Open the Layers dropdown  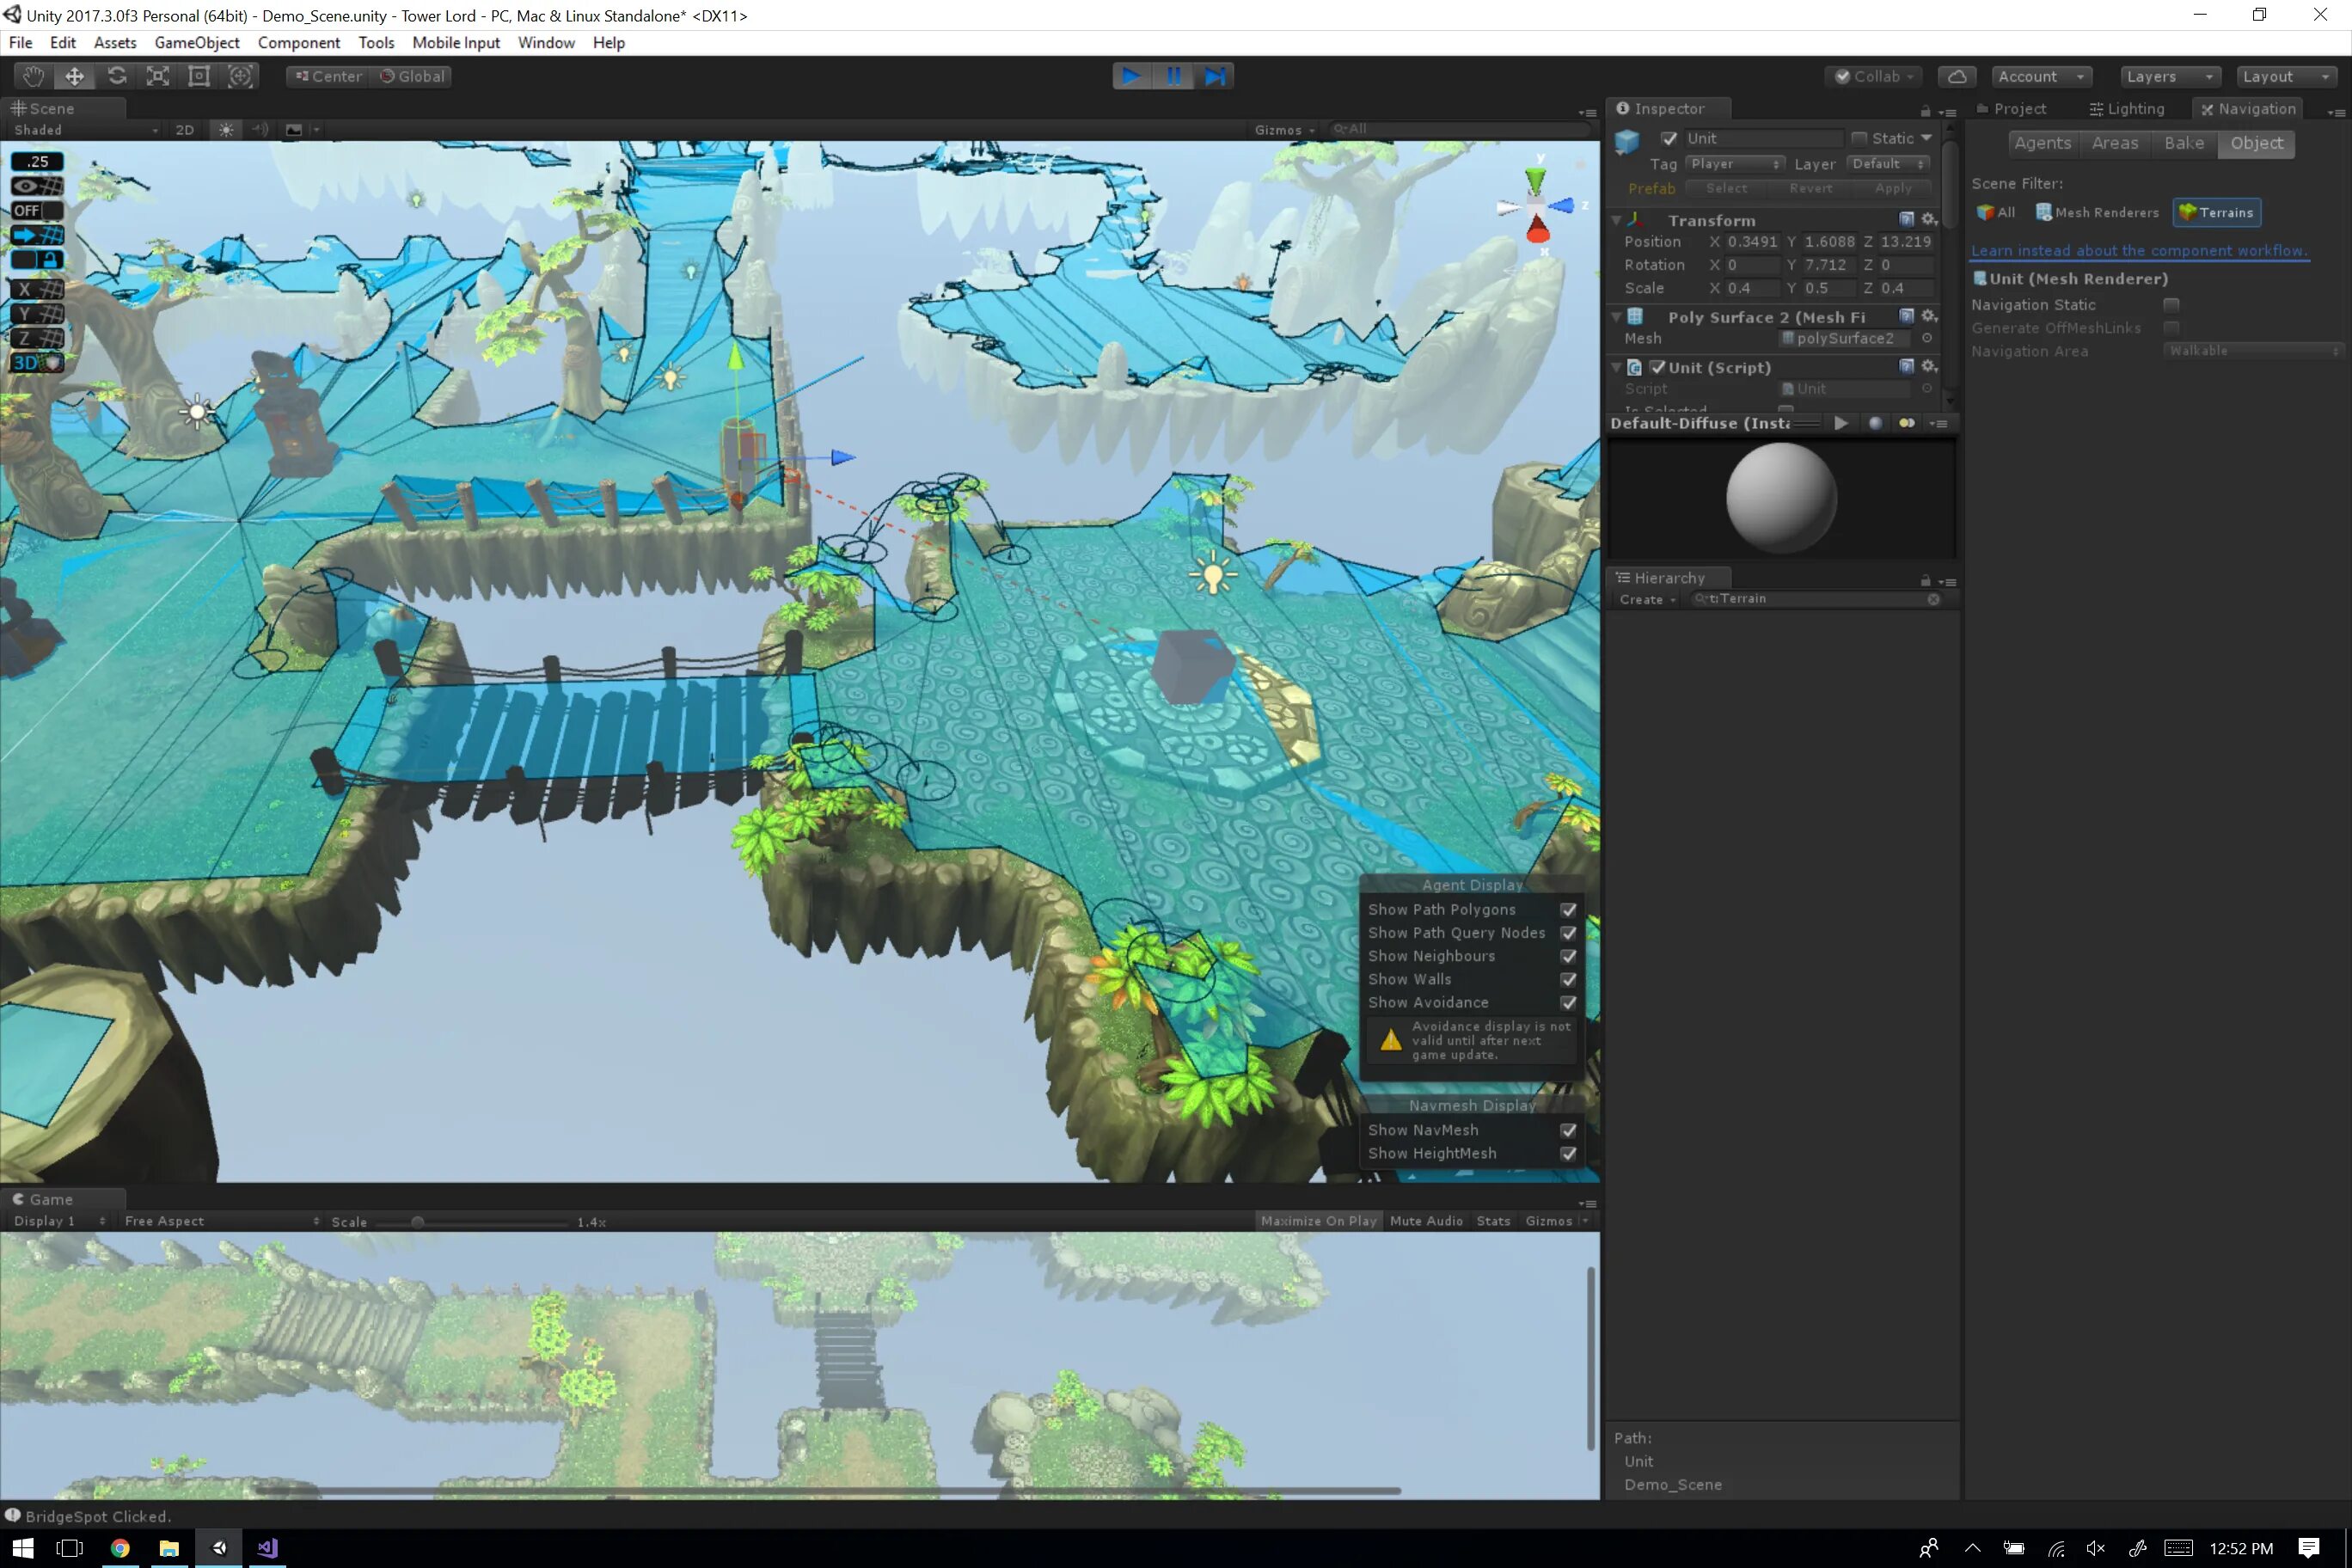2170,76
